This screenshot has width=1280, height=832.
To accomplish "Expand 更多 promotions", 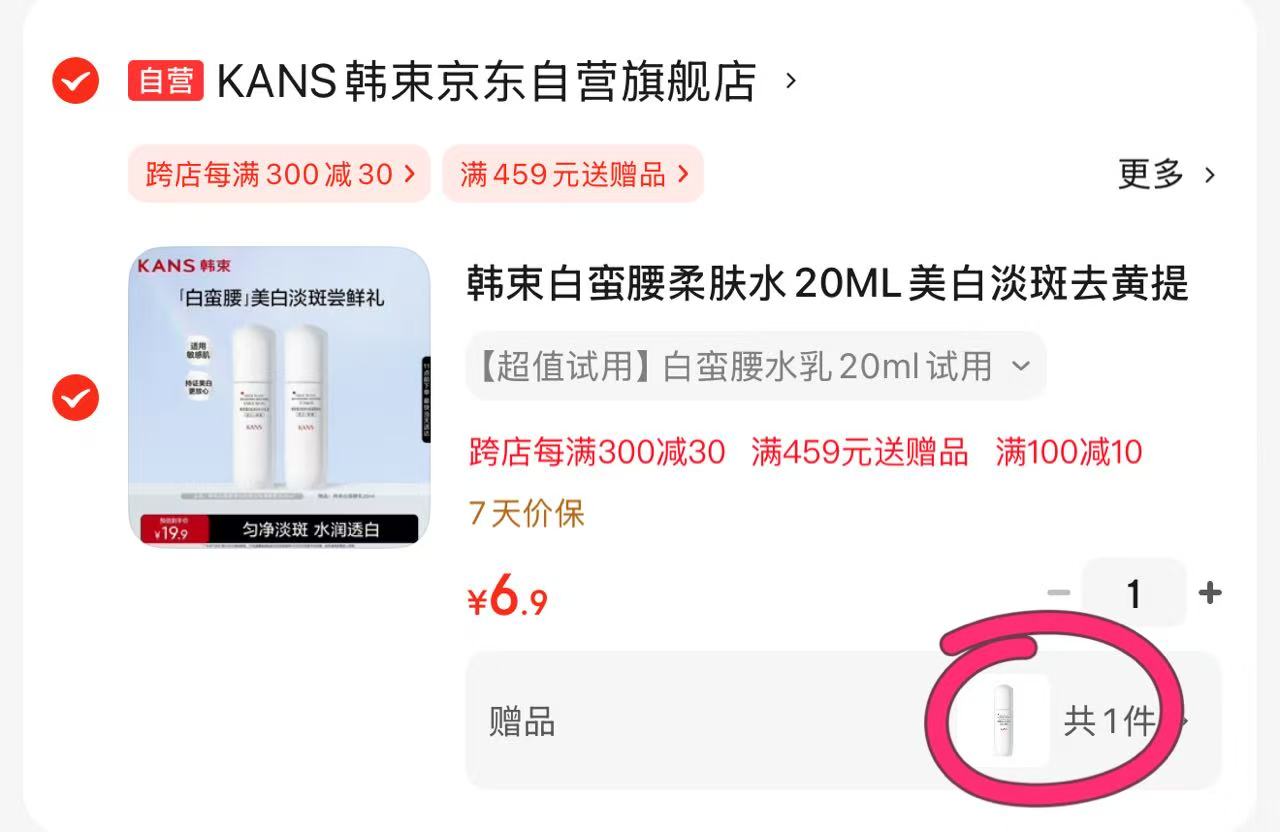I will (x=1167, y=174).
